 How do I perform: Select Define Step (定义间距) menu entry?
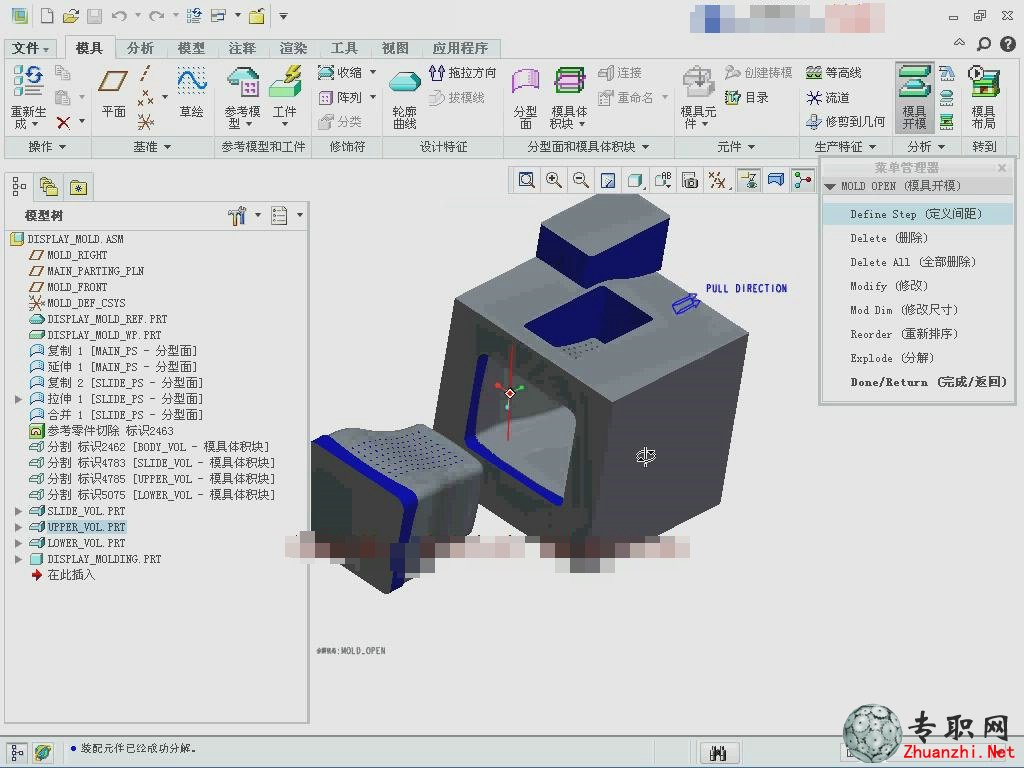pyautogui.click(x=917, y=214)
